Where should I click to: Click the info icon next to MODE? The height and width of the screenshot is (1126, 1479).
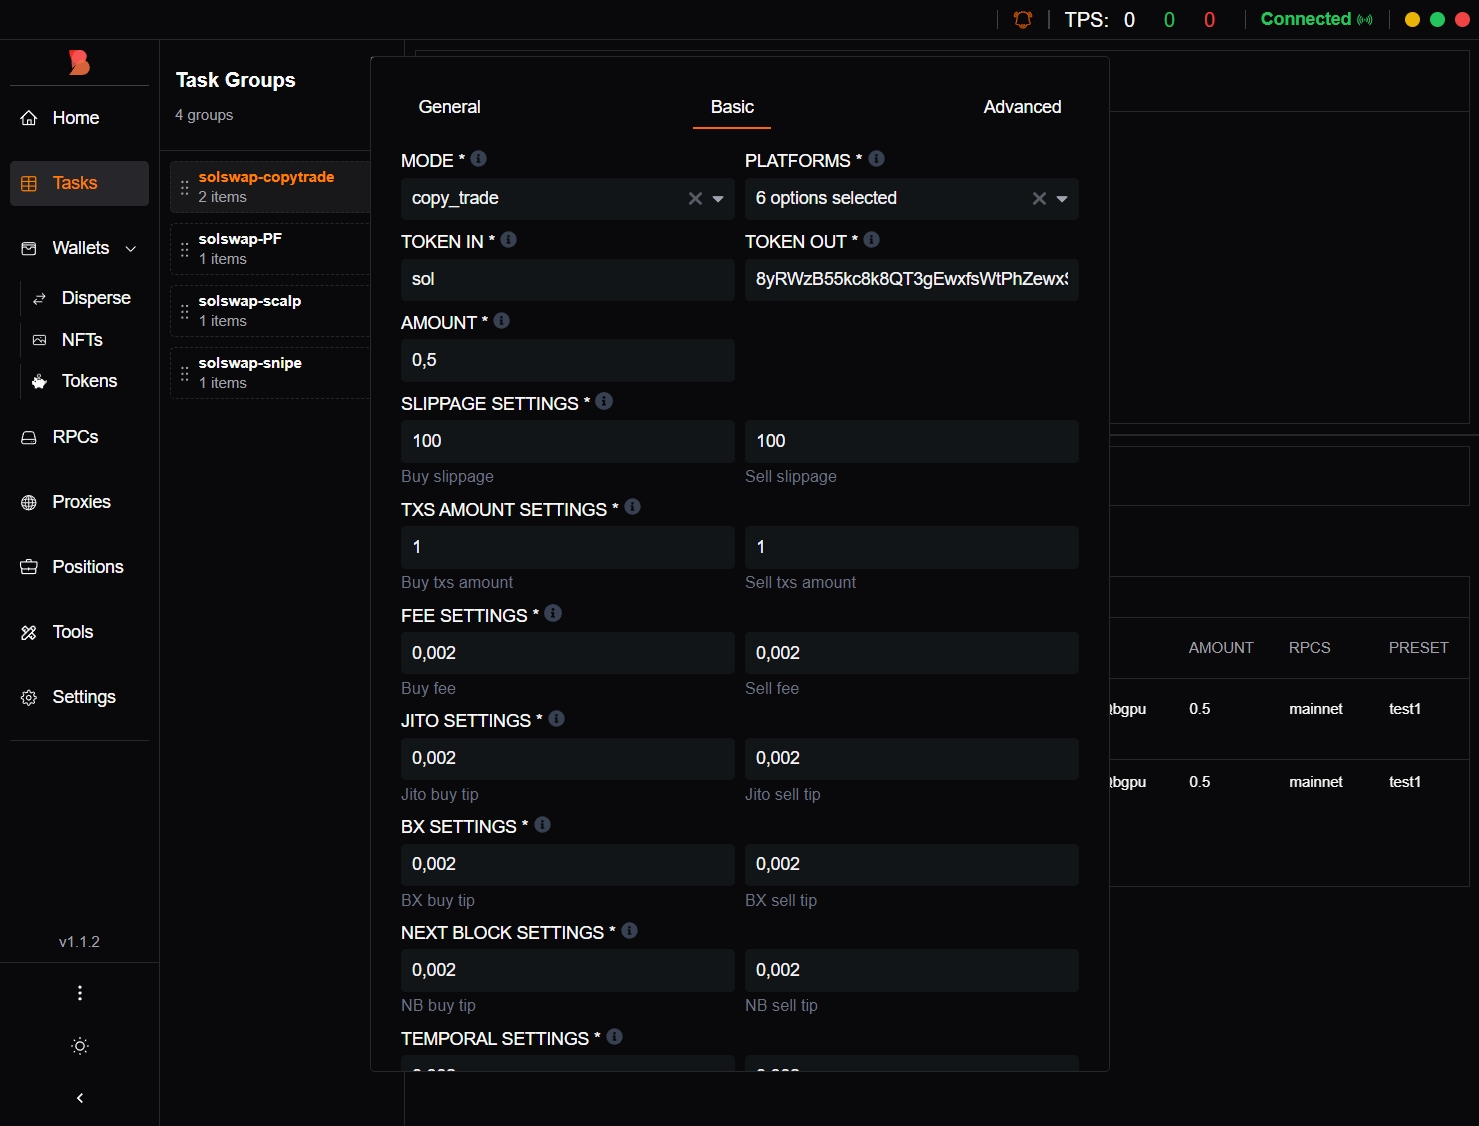(x=478, y=159)
